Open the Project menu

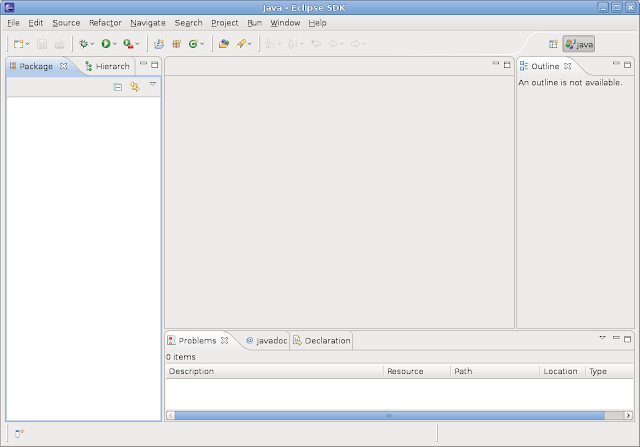pos(224,23)
